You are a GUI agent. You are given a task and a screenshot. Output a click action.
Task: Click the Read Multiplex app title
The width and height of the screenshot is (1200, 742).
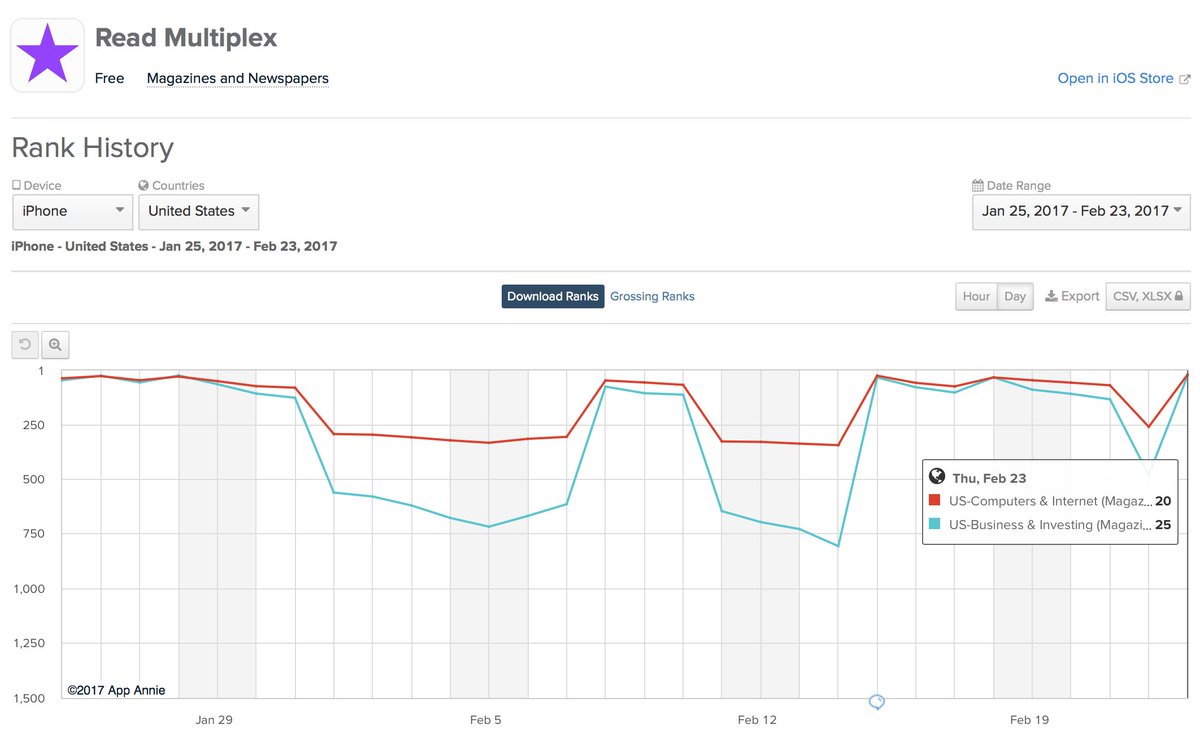[186, 38]
